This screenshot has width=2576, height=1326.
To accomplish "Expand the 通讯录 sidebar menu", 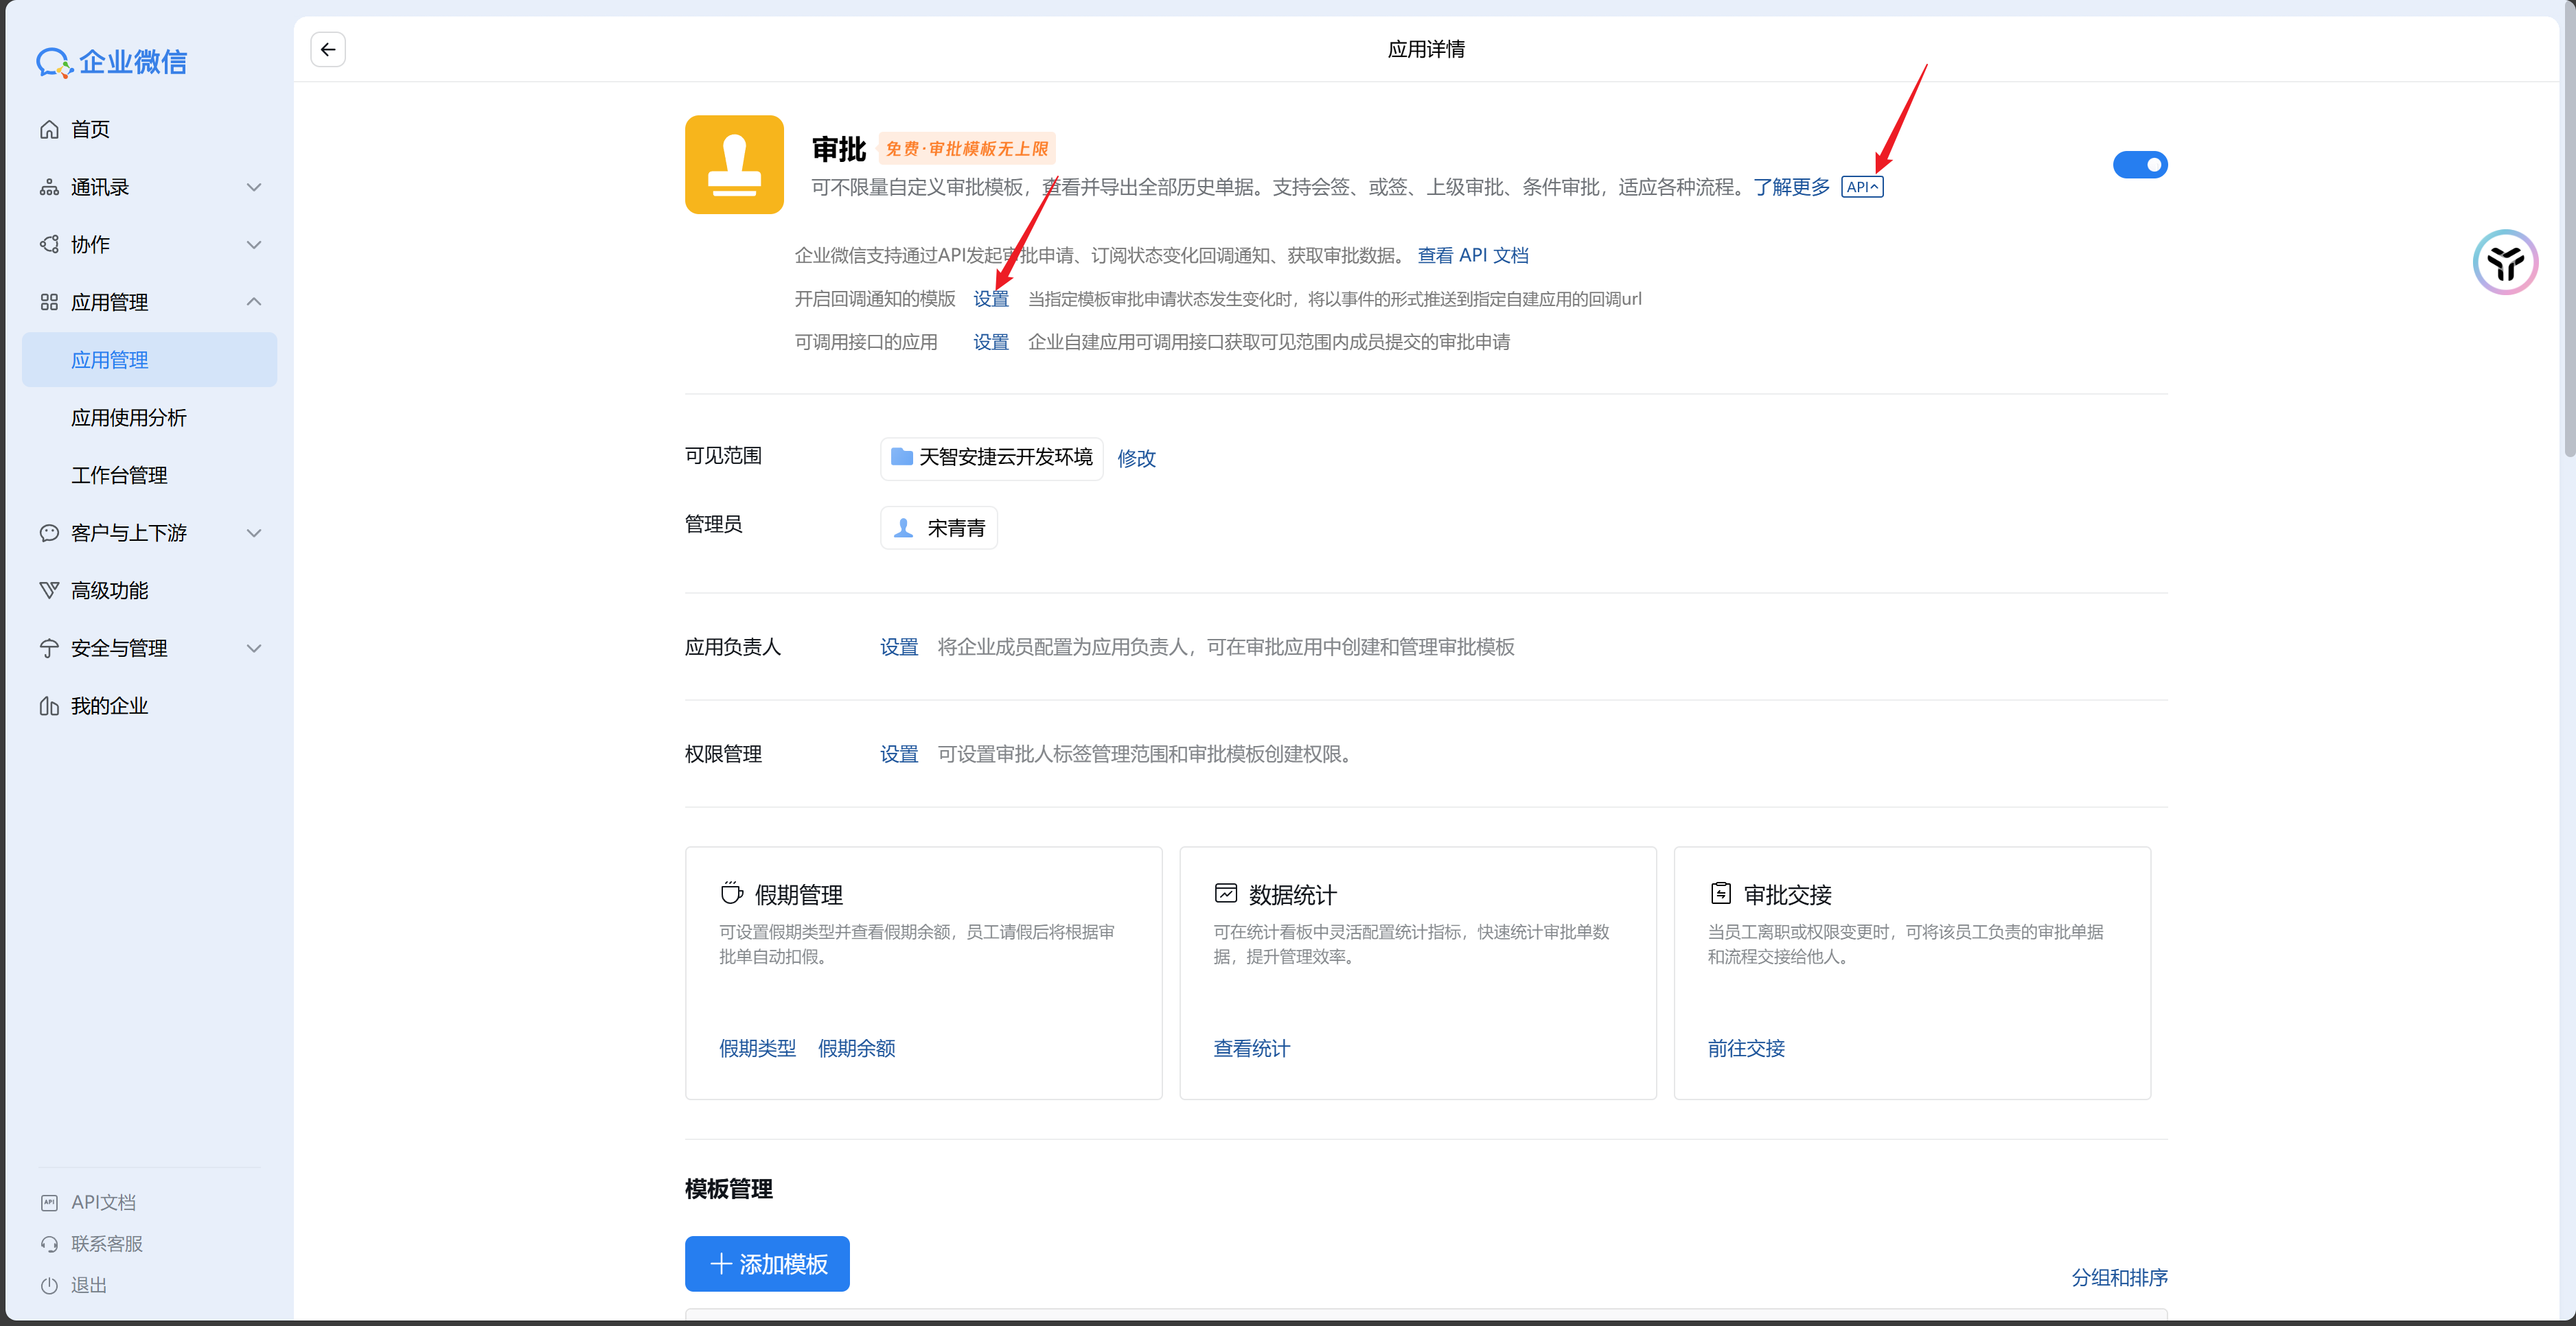I will tap(254, 188).
